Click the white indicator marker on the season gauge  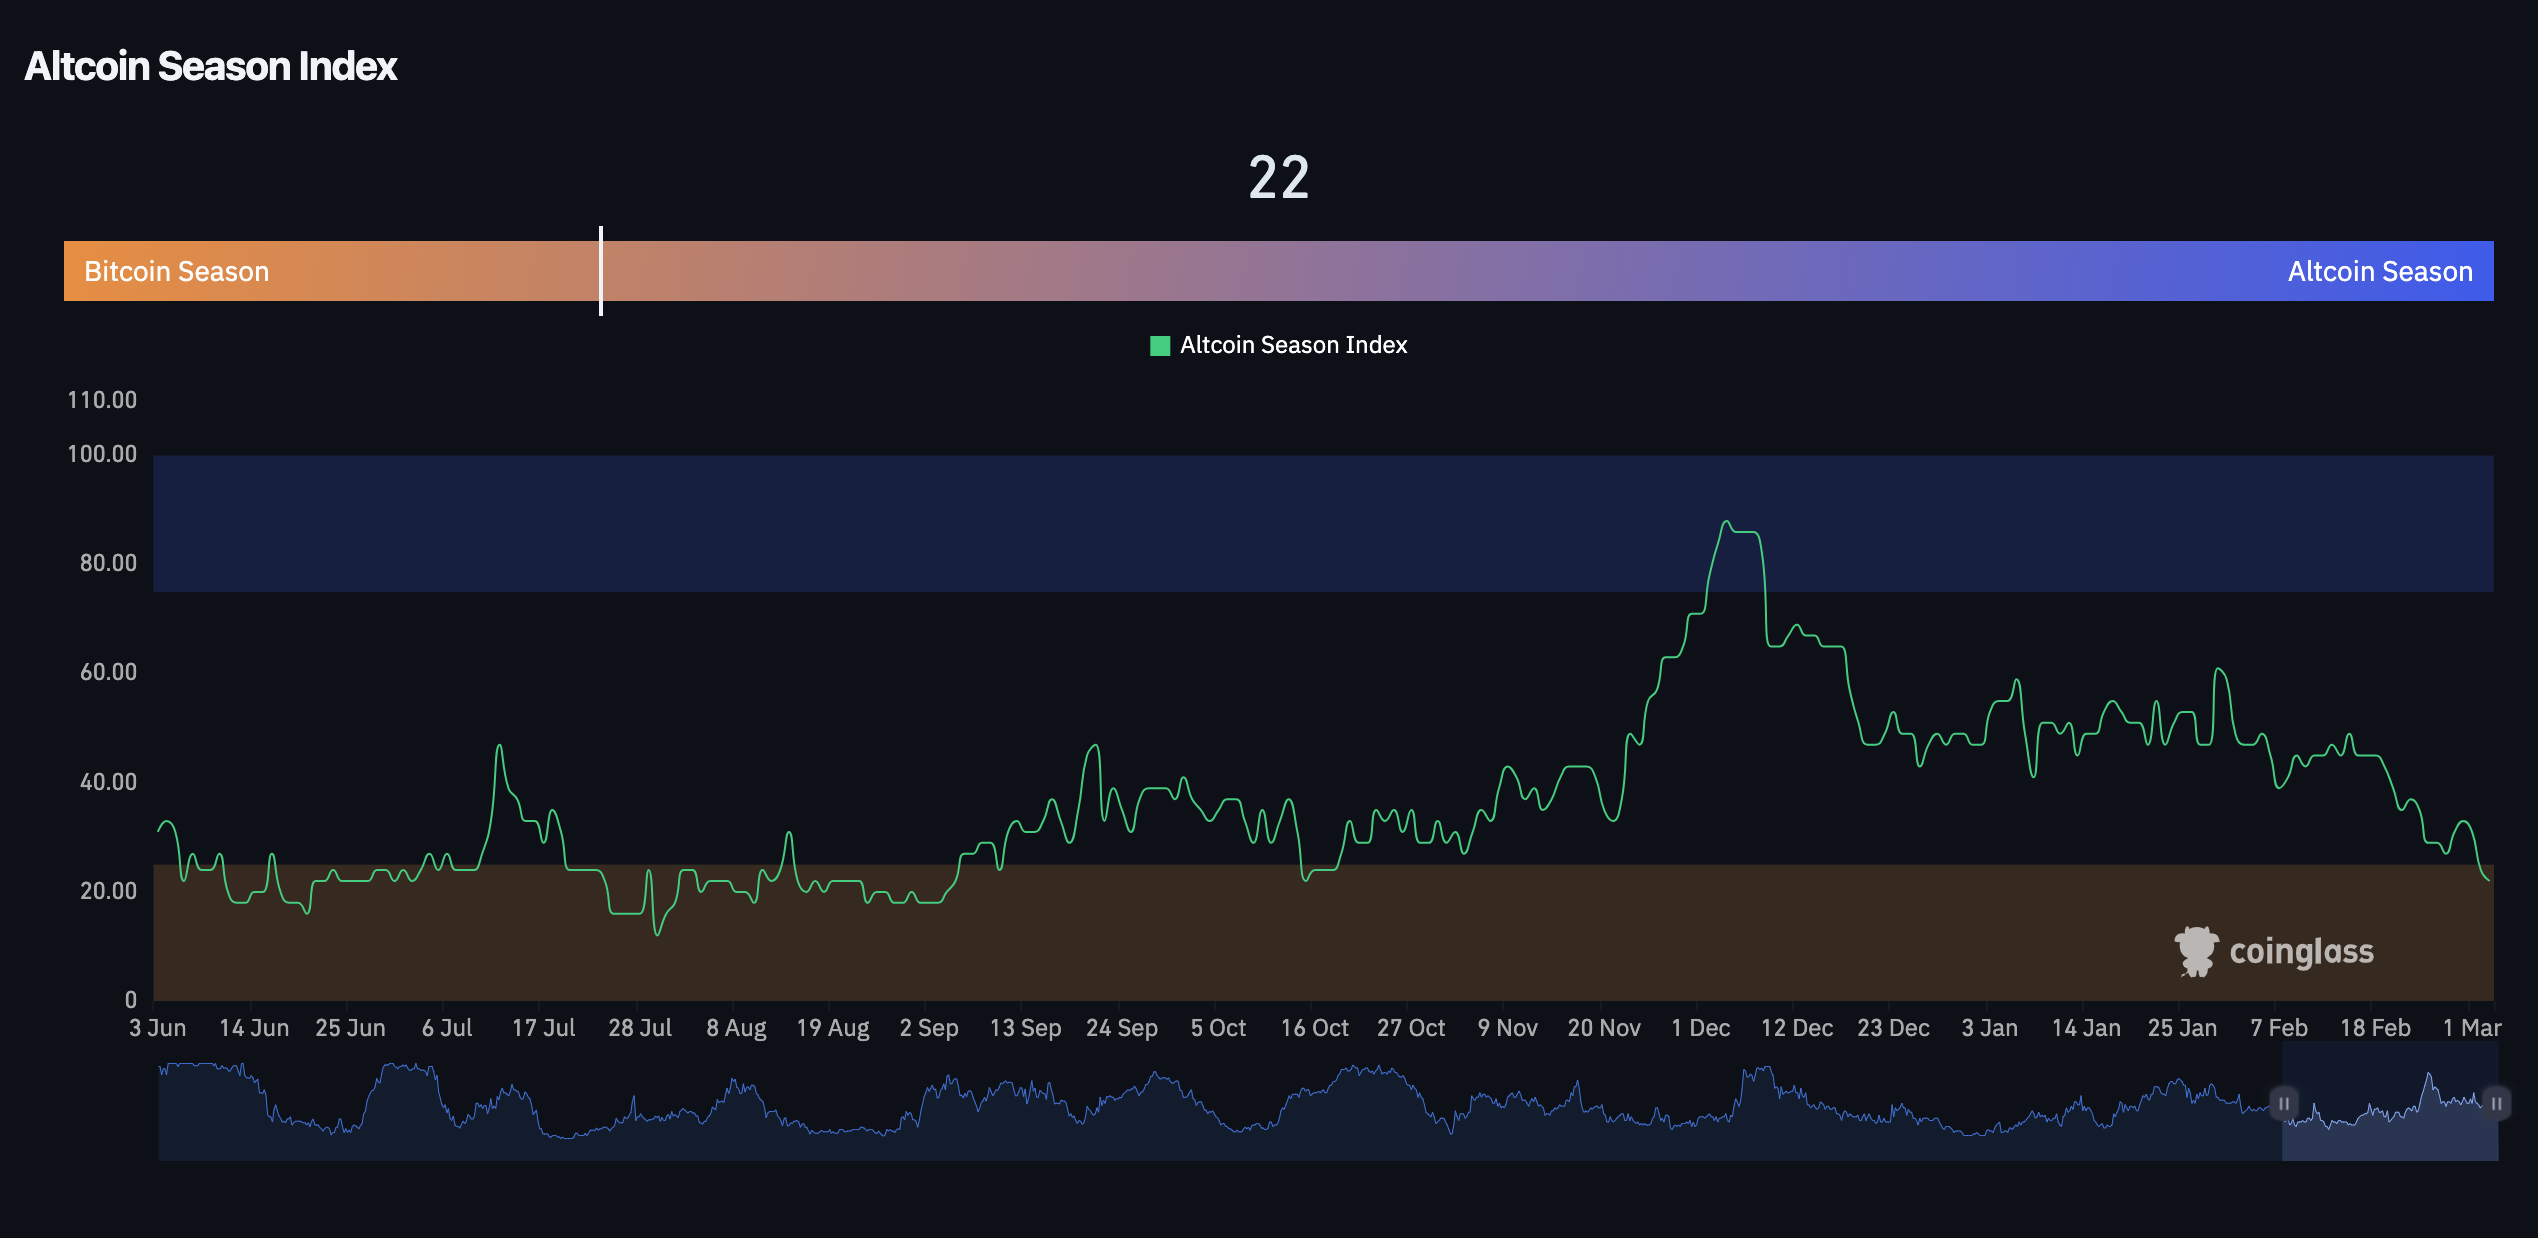click(601, 270)
